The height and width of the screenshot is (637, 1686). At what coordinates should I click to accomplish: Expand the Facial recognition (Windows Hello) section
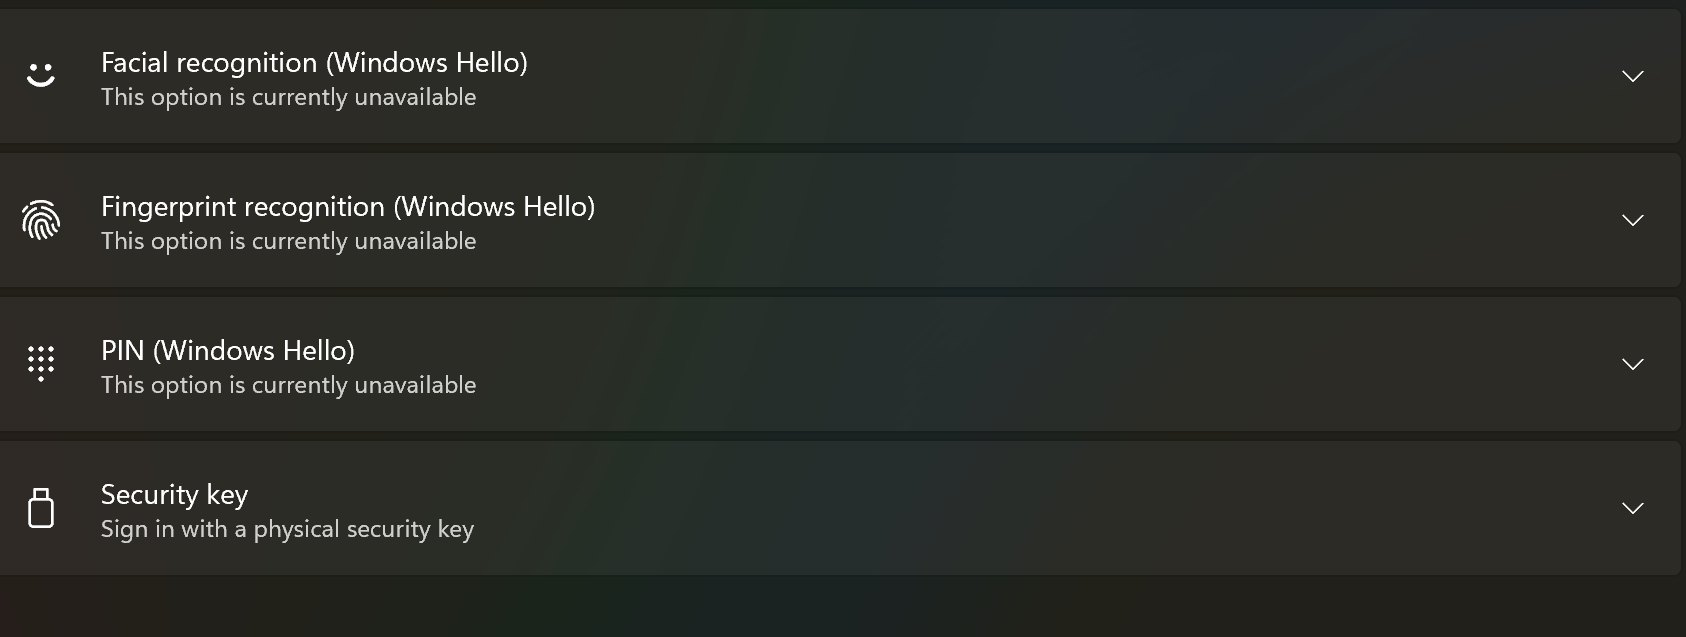click(1631, 75)
